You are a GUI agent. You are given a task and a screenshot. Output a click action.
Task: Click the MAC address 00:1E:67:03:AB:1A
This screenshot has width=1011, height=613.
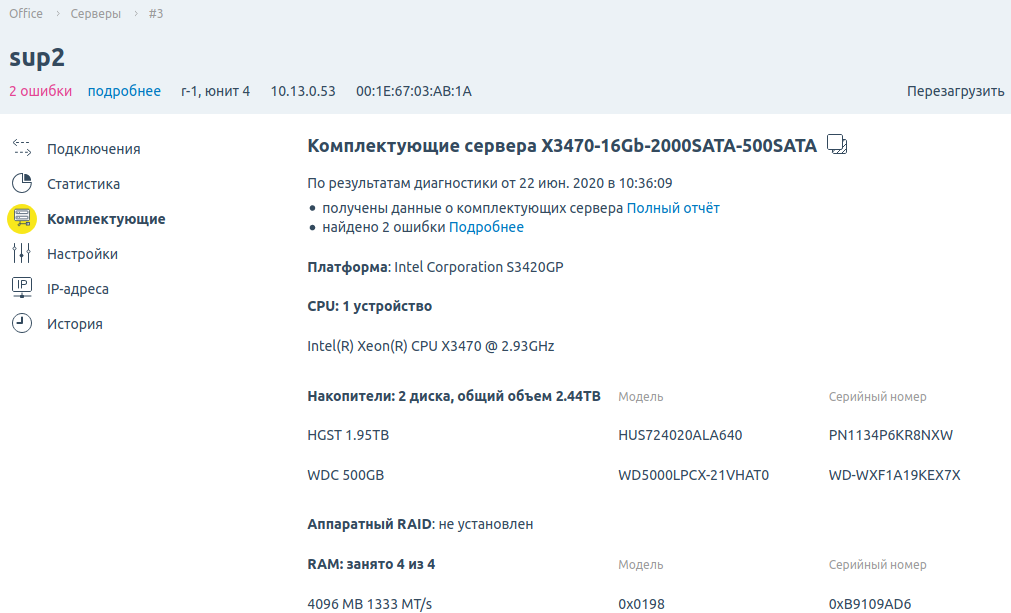coord(414,91)
